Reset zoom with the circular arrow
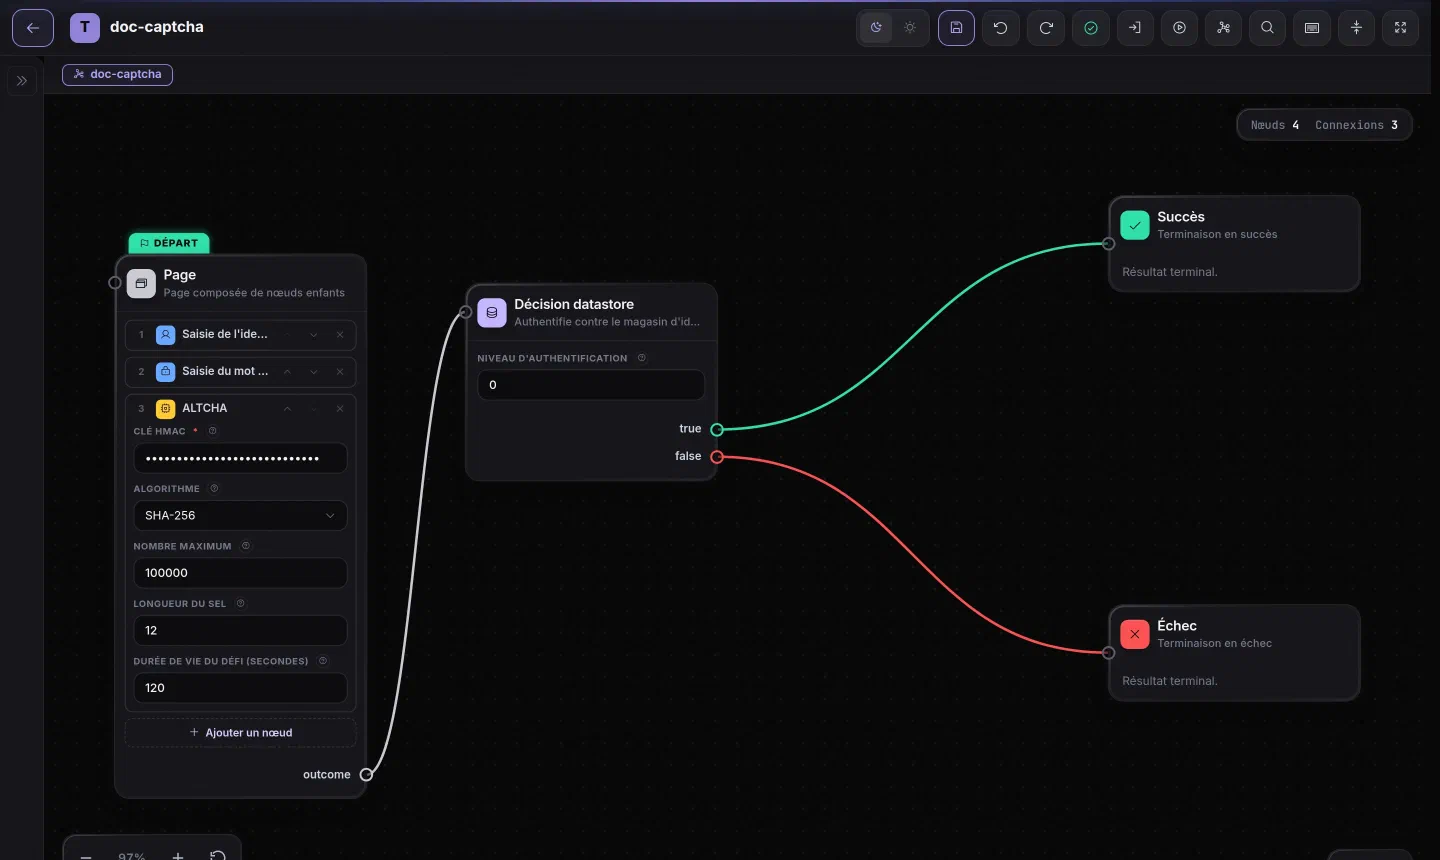1440x860 pixels. pyautogui.click(x=218, y=856)
